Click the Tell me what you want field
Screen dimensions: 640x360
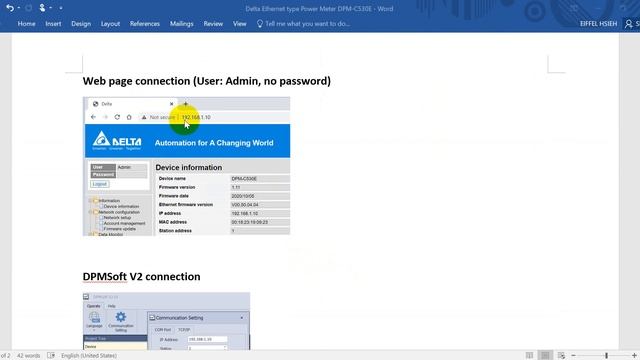[x=307, y=24]
